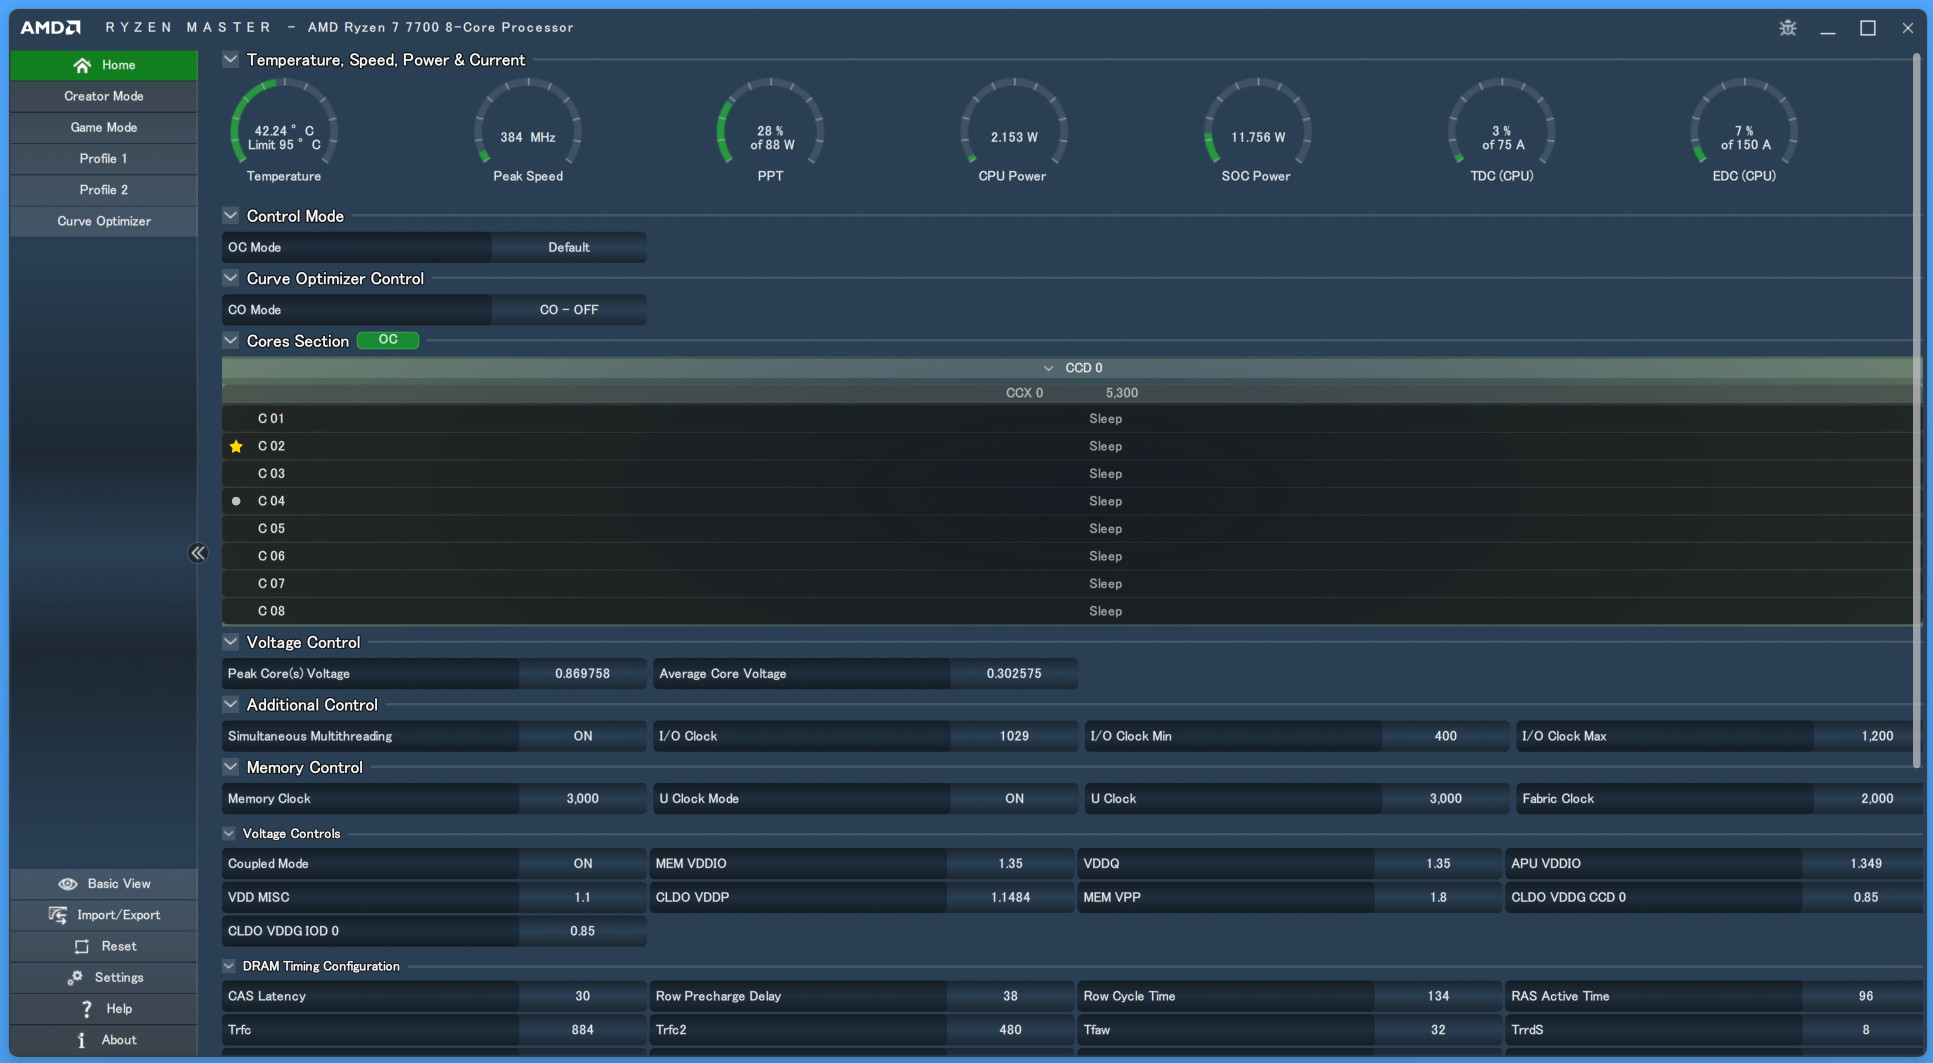Collapse the sidebar with the double chevron
This screenshot has width=1933, height=1063.
198,553
